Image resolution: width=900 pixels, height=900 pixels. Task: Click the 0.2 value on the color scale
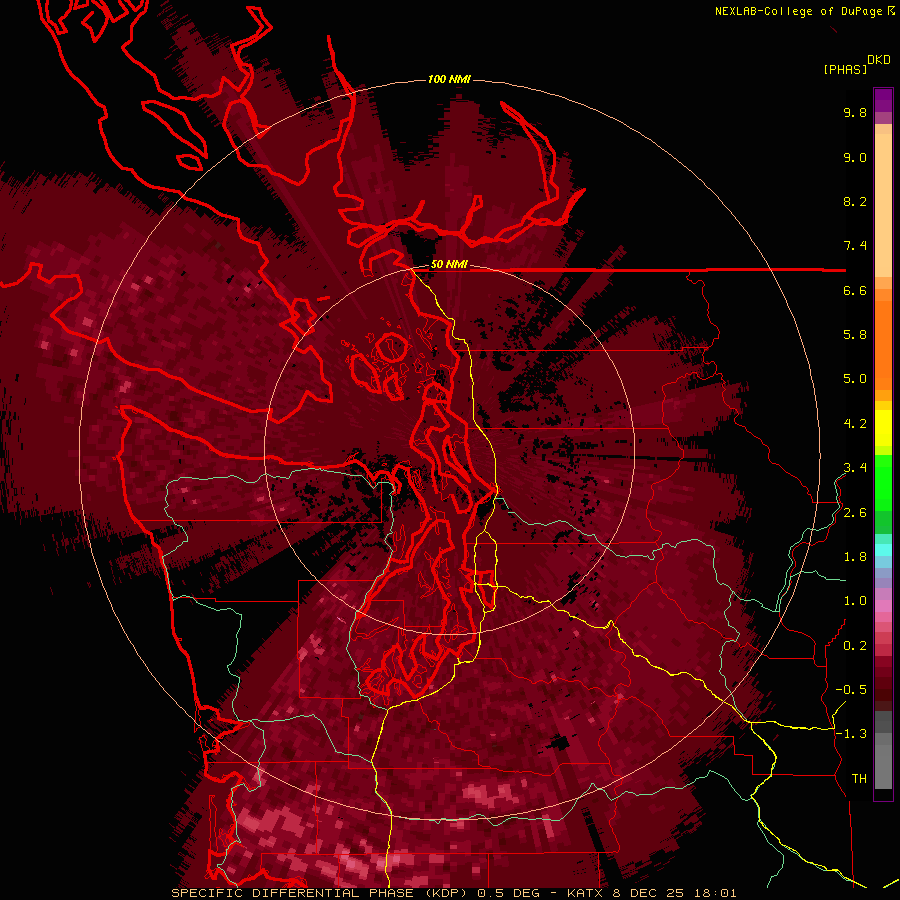[x=855, y=646]
